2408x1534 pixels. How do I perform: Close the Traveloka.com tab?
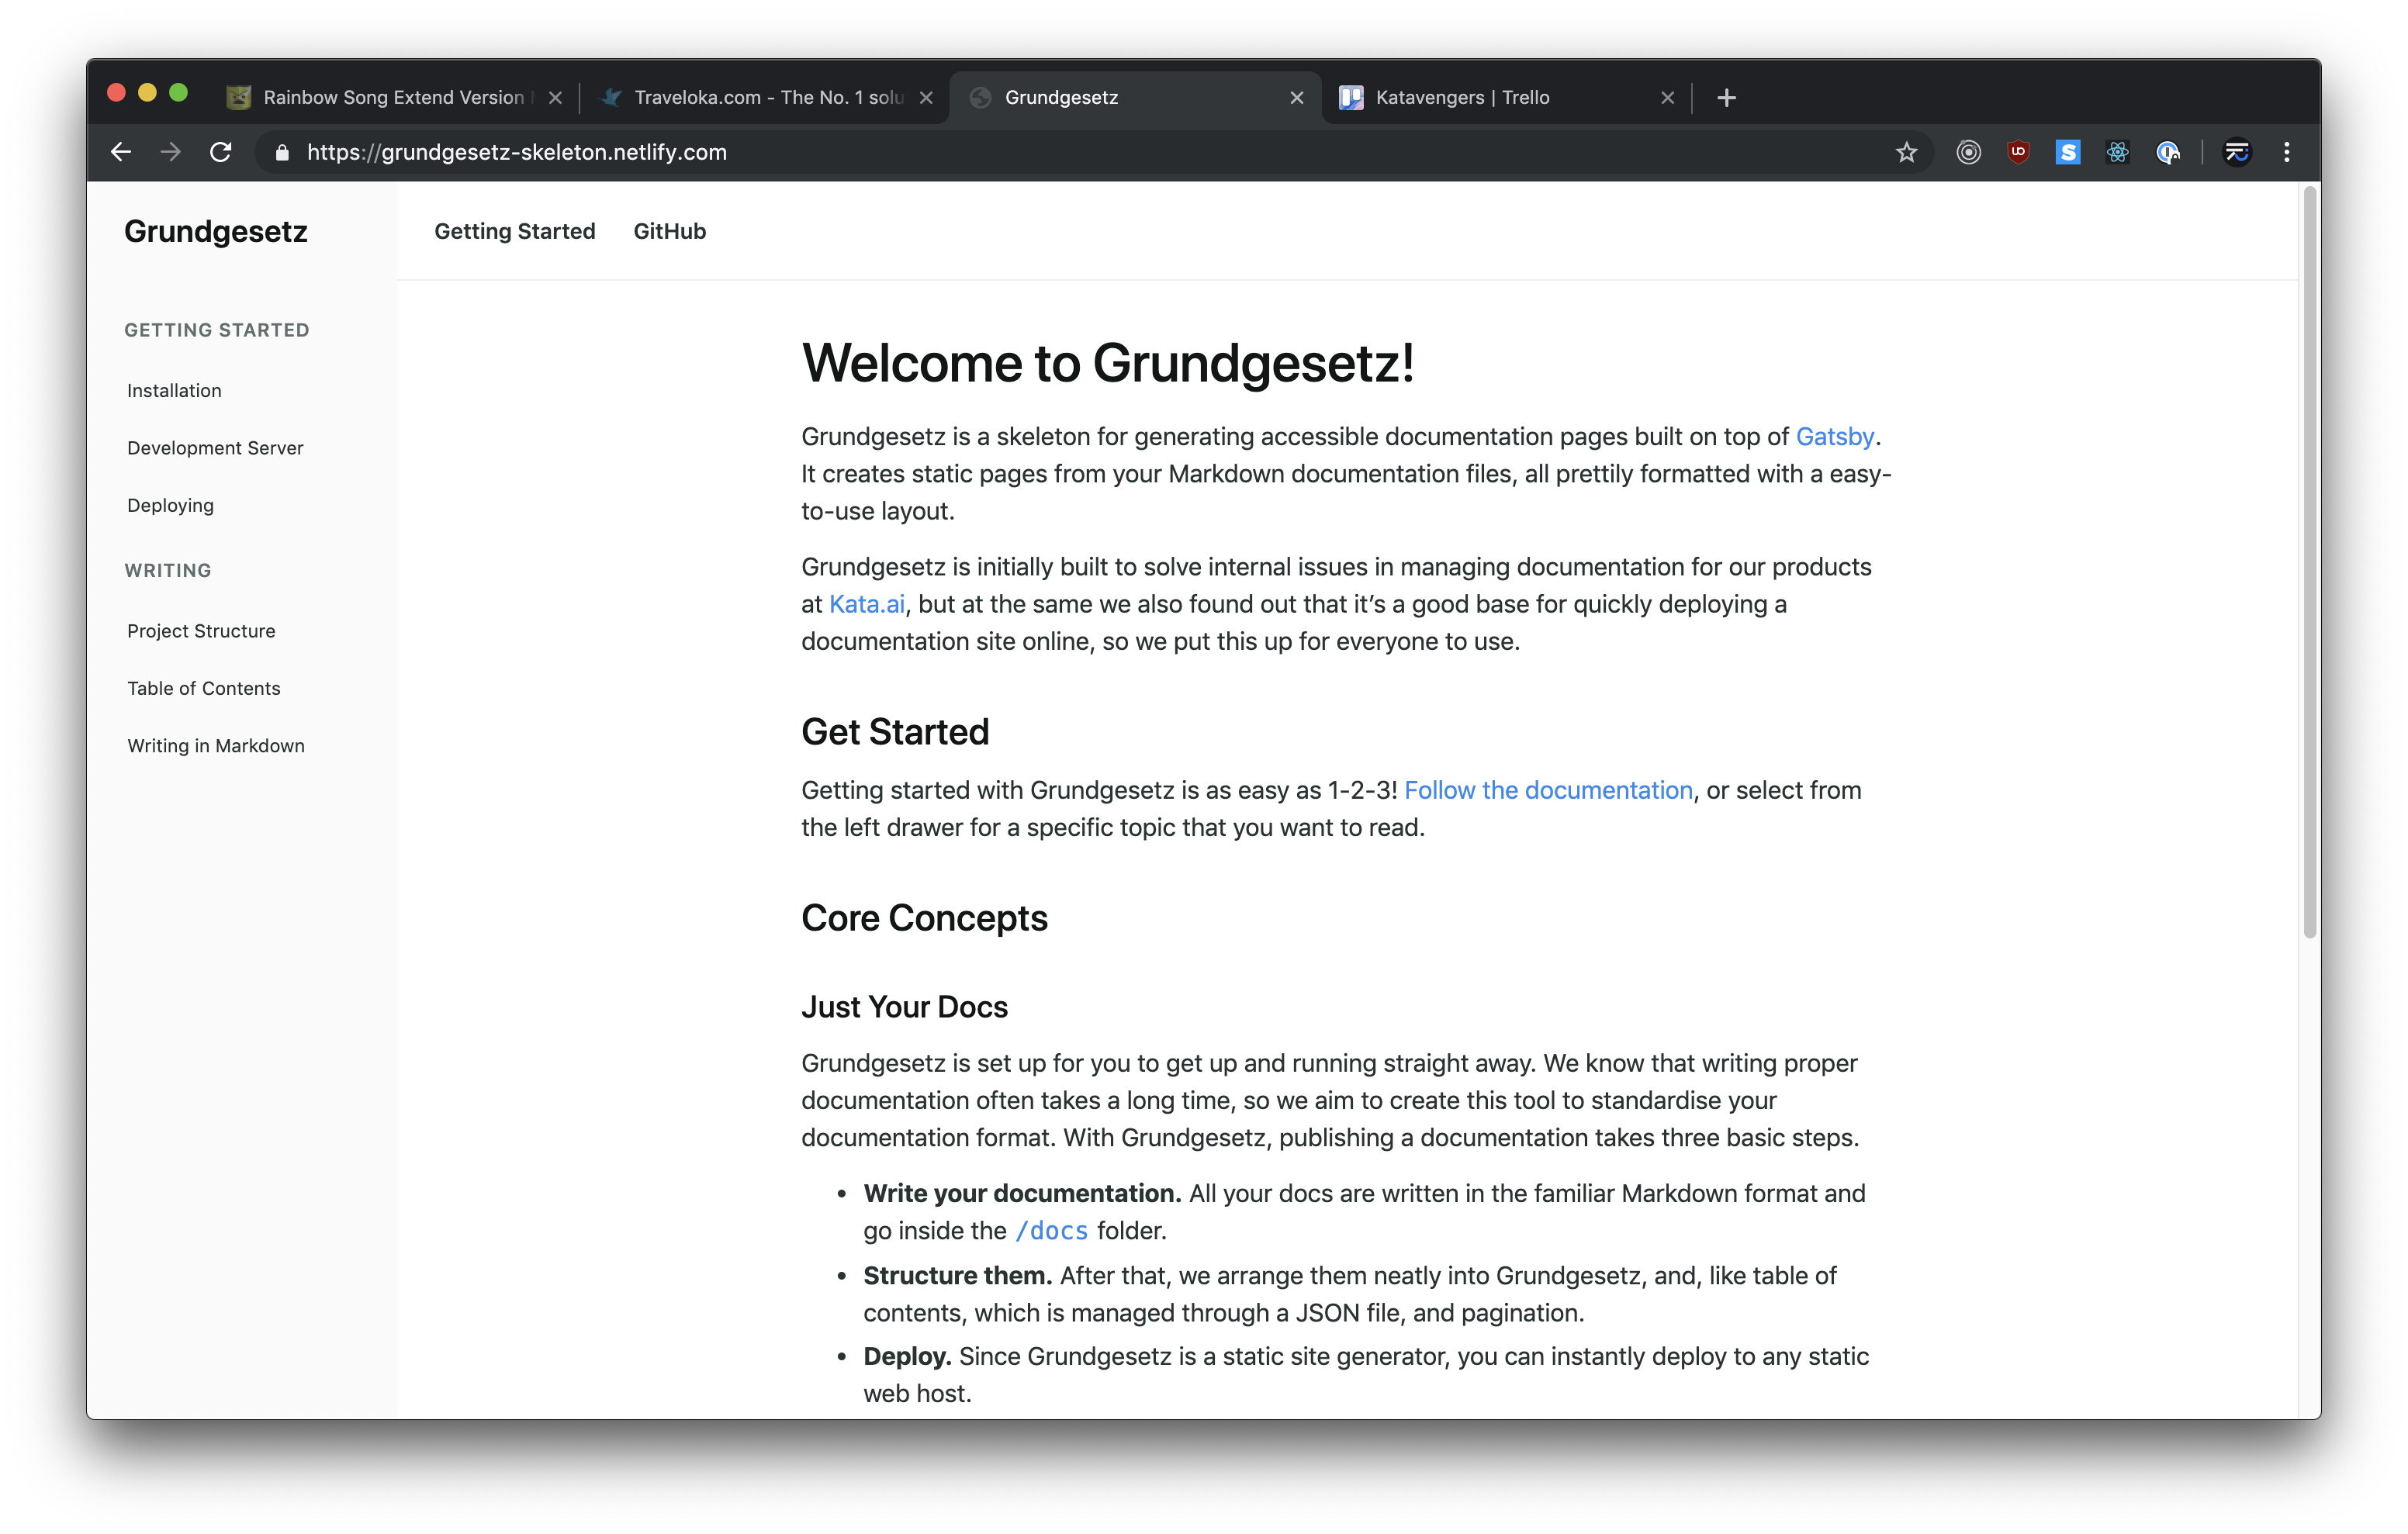click(x=926, y=97)
